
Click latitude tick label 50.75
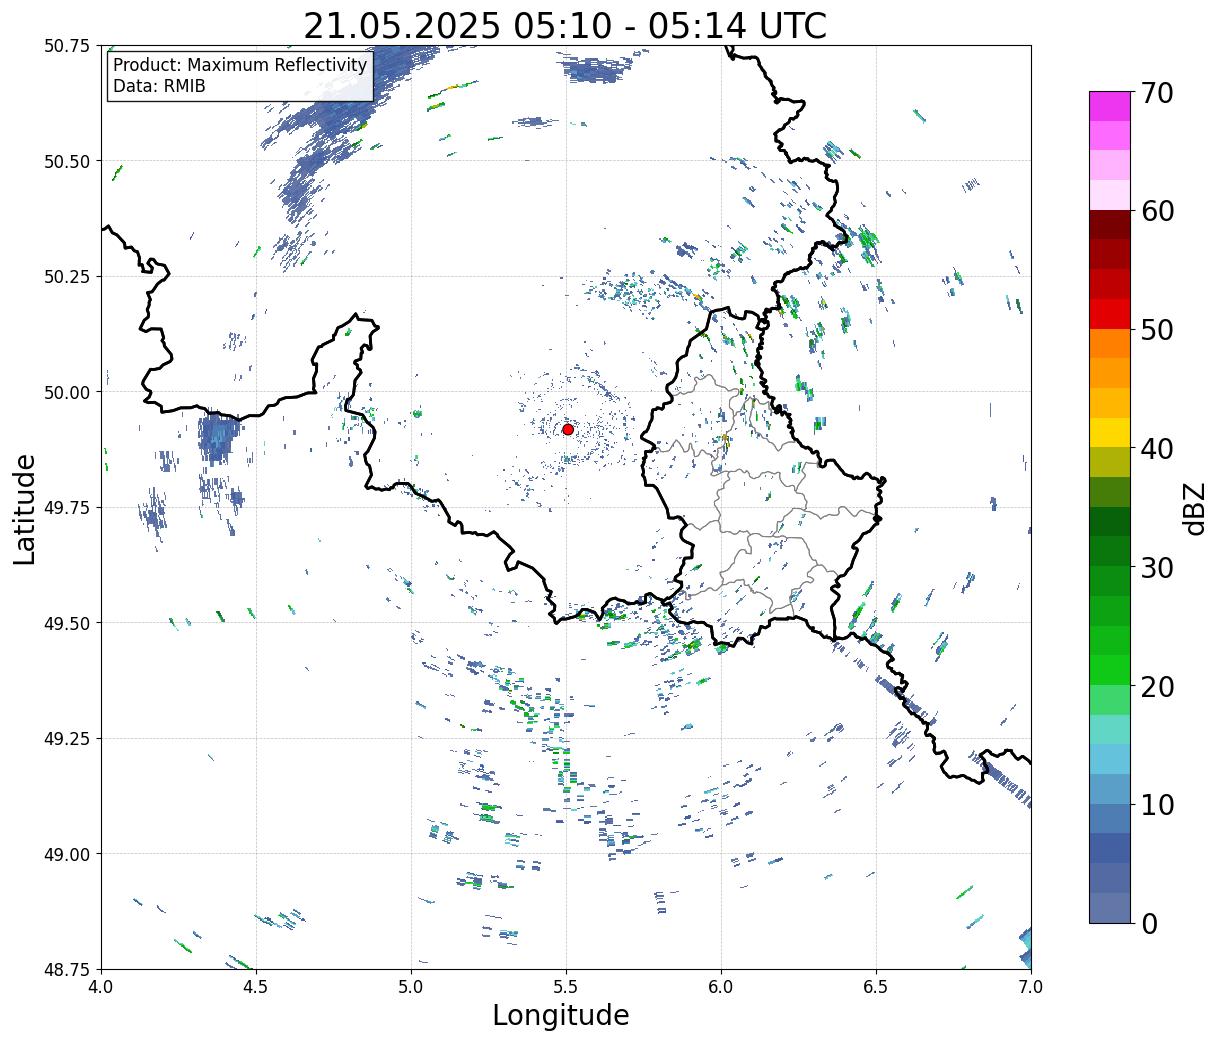tap(67, 46)
